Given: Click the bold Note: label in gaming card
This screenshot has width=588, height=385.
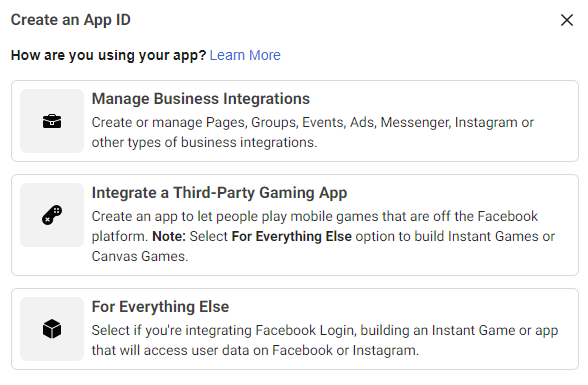Looking at the screenshot, I should (x=169, y=237).
